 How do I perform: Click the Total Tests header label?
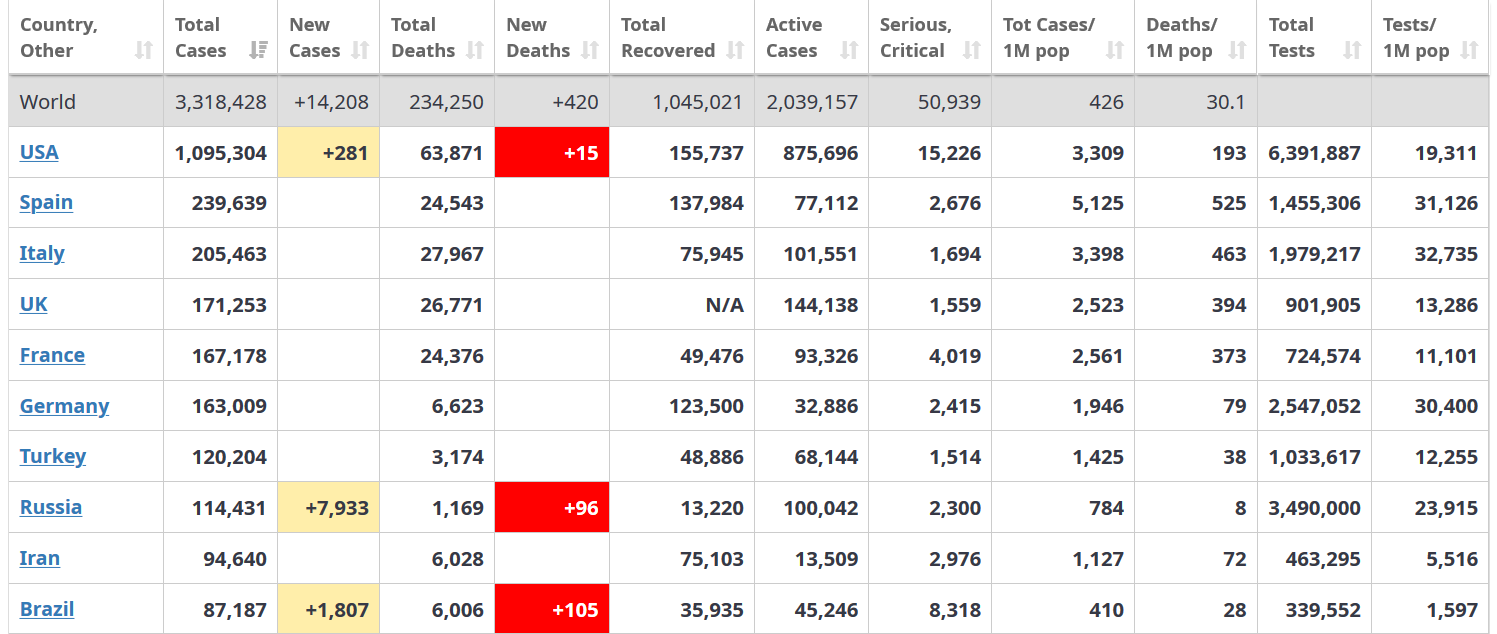coord(1292,38)
